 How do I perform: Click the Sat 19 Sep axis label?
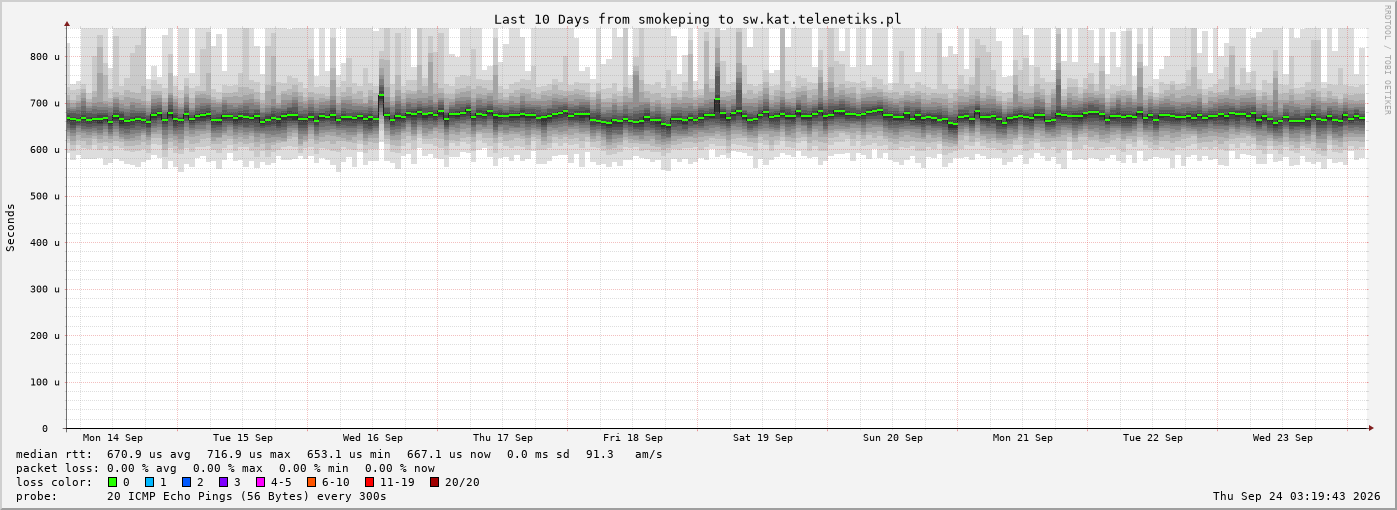(763, 438)
